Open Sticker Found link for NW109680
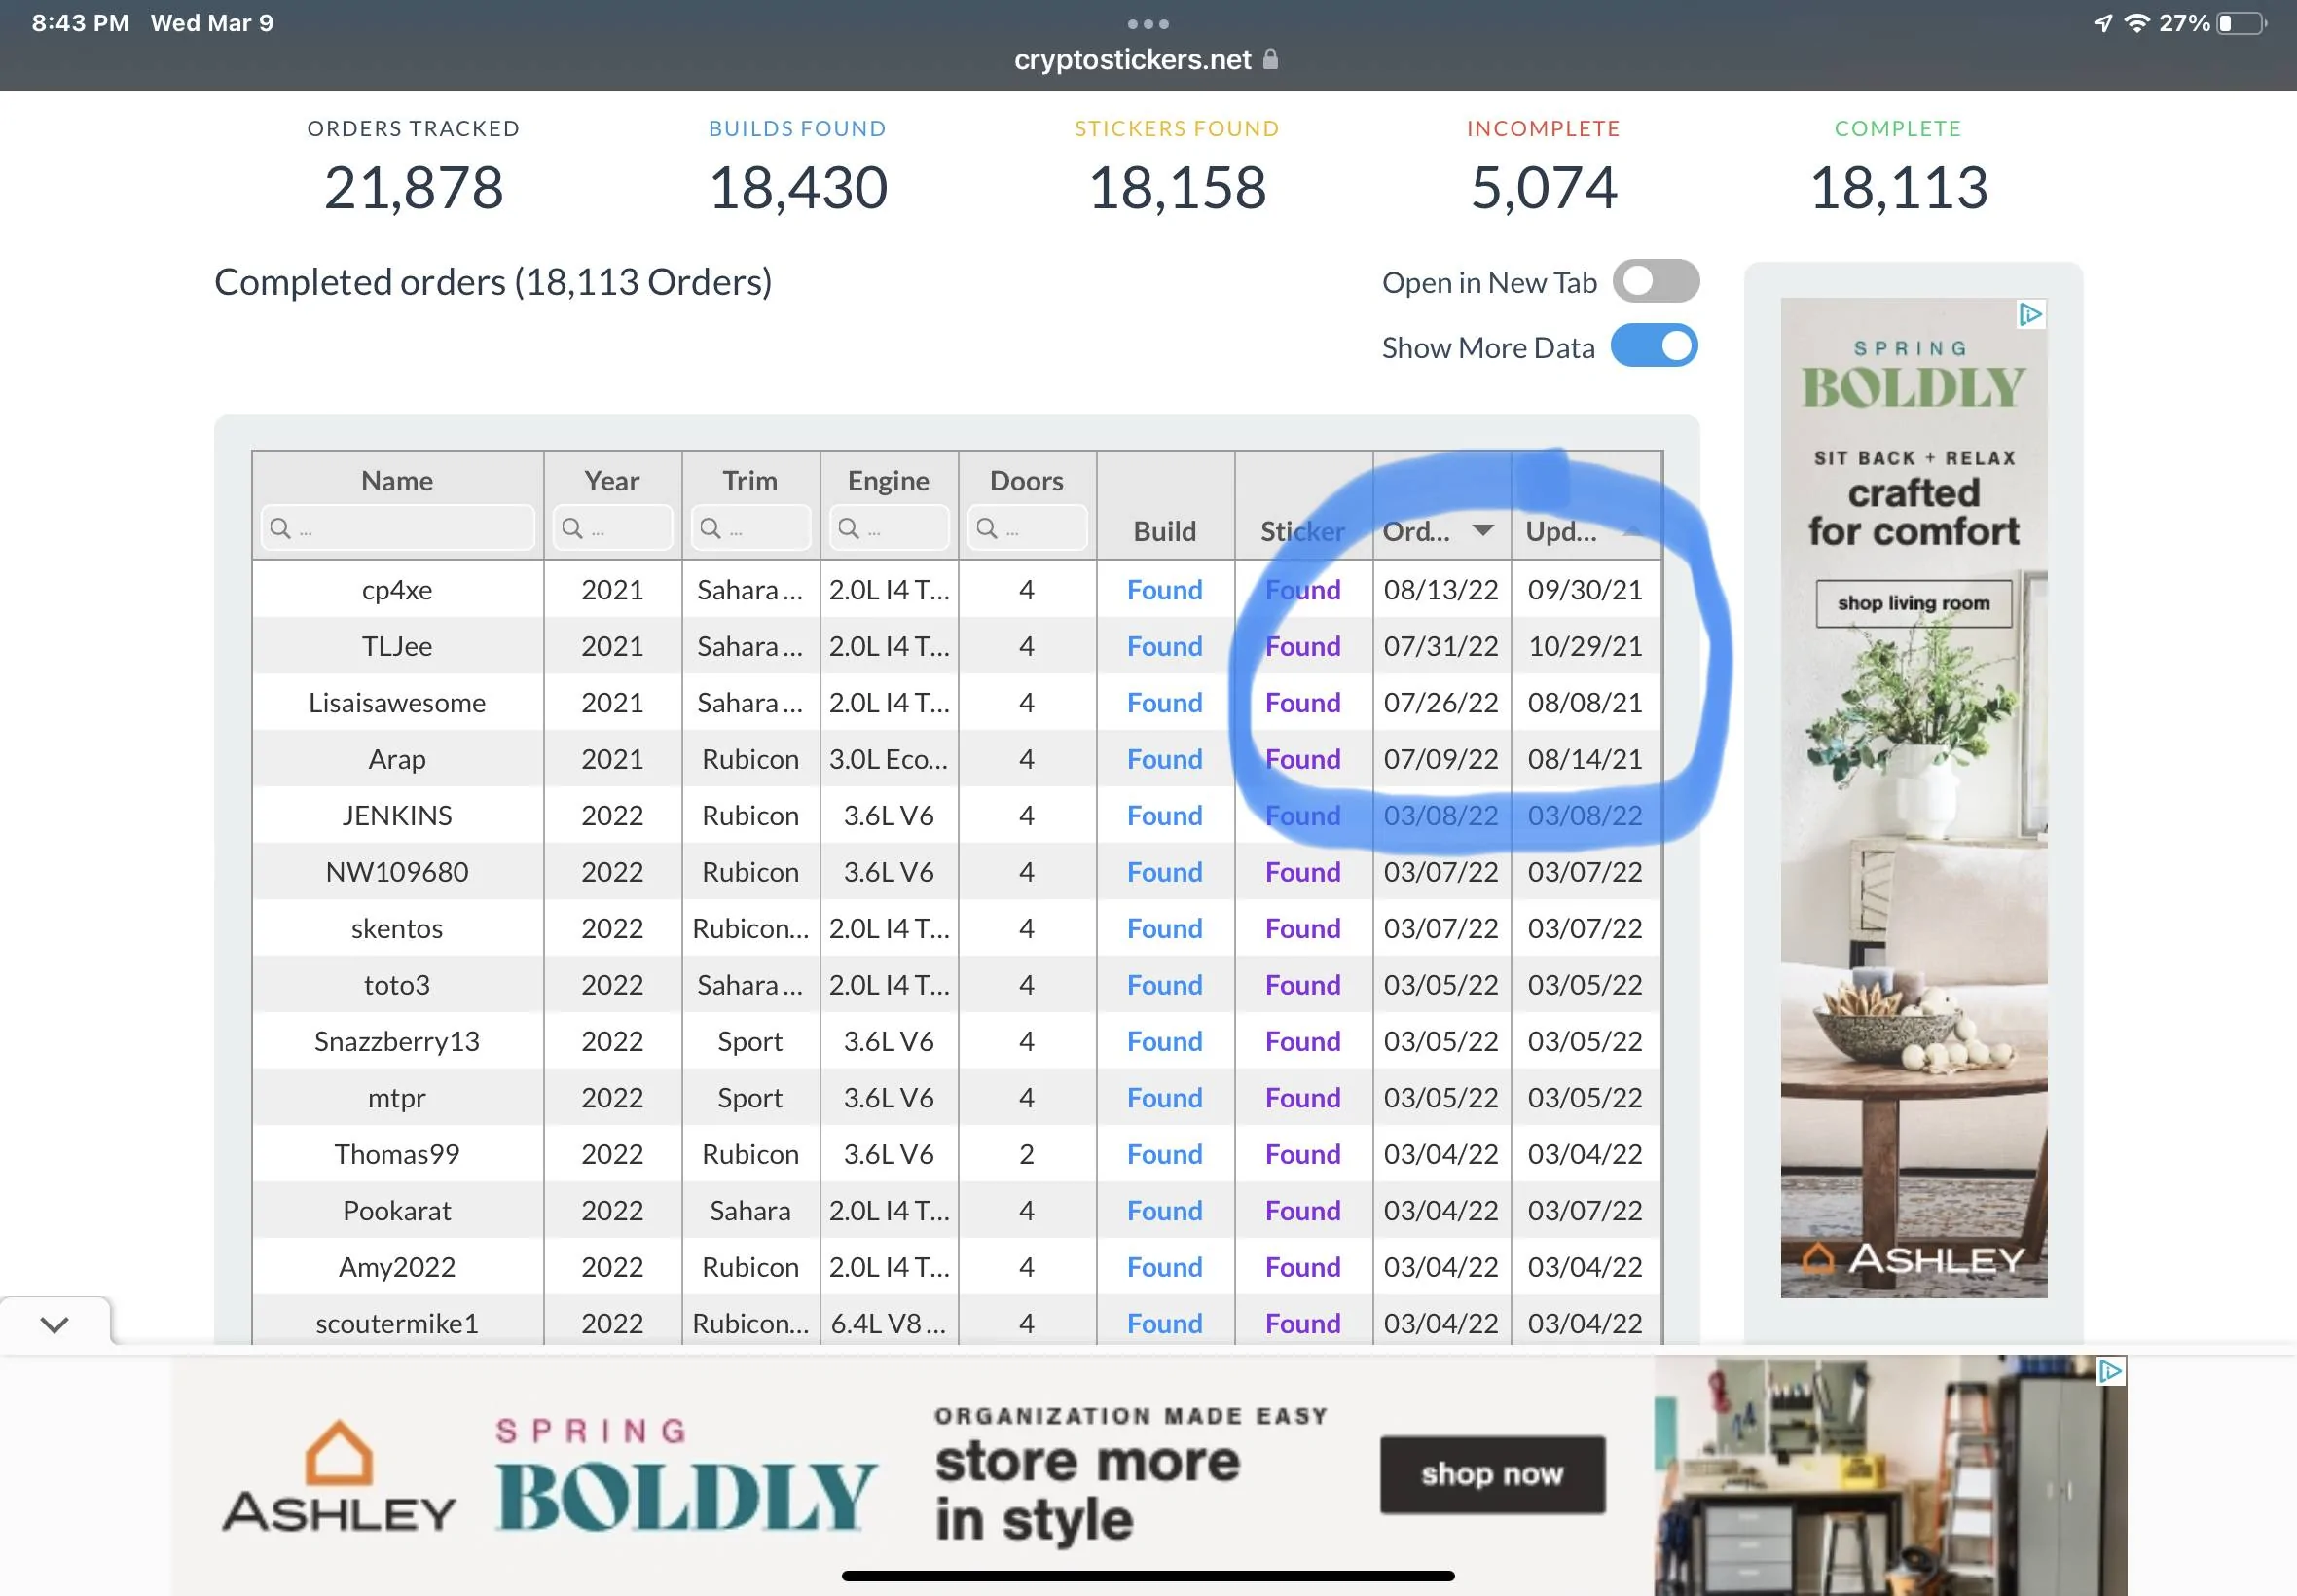 [x=1303, y=872]
